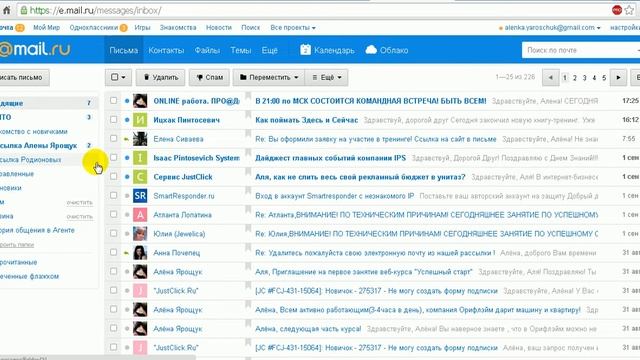Open the Переместить dropdown
The height and width of the screenshot is (360, 640).
point(269,77)
